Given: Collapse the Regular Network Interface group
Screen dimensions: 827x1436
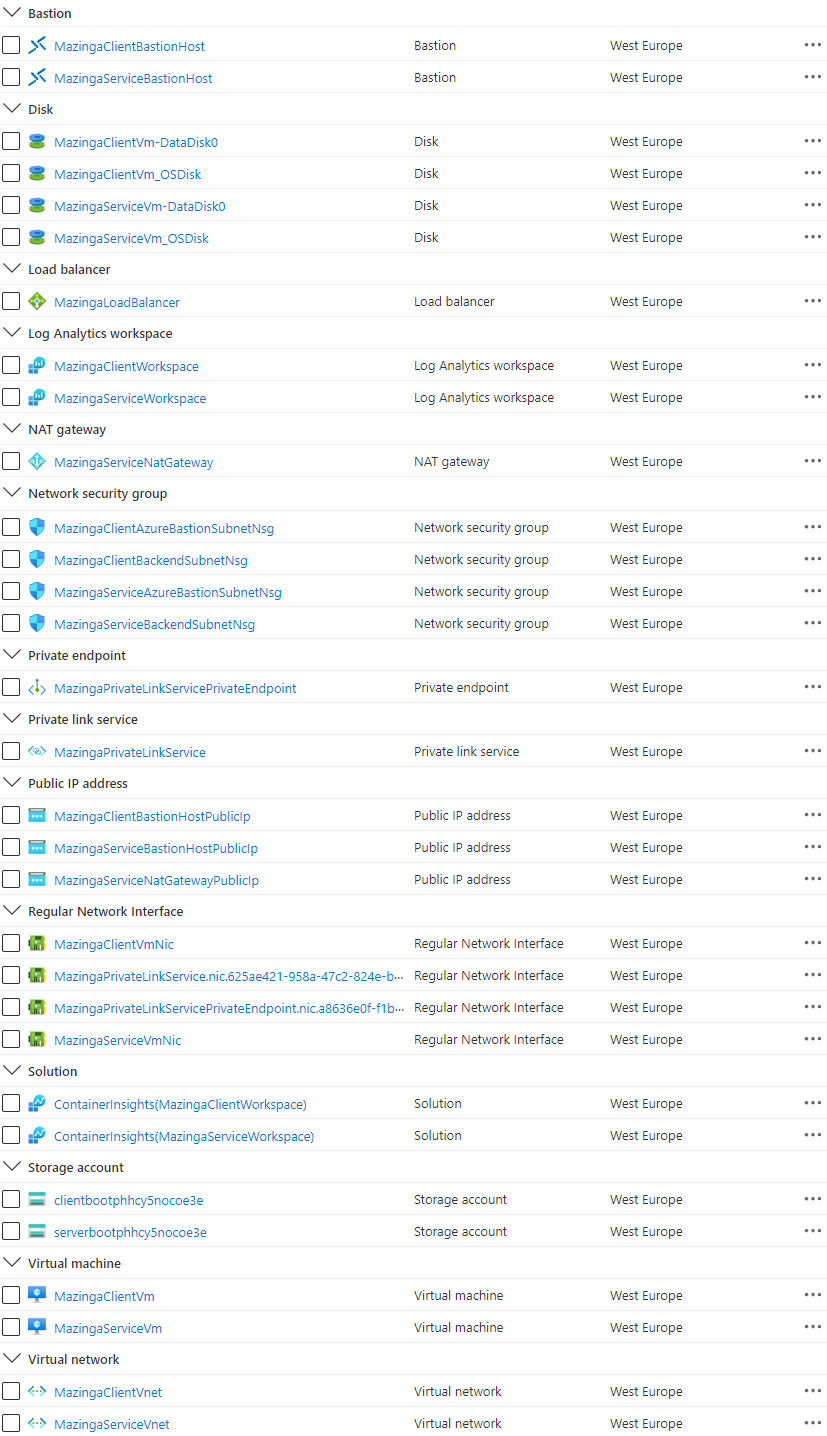Looking at the screenshot, I should coord(11,911).
